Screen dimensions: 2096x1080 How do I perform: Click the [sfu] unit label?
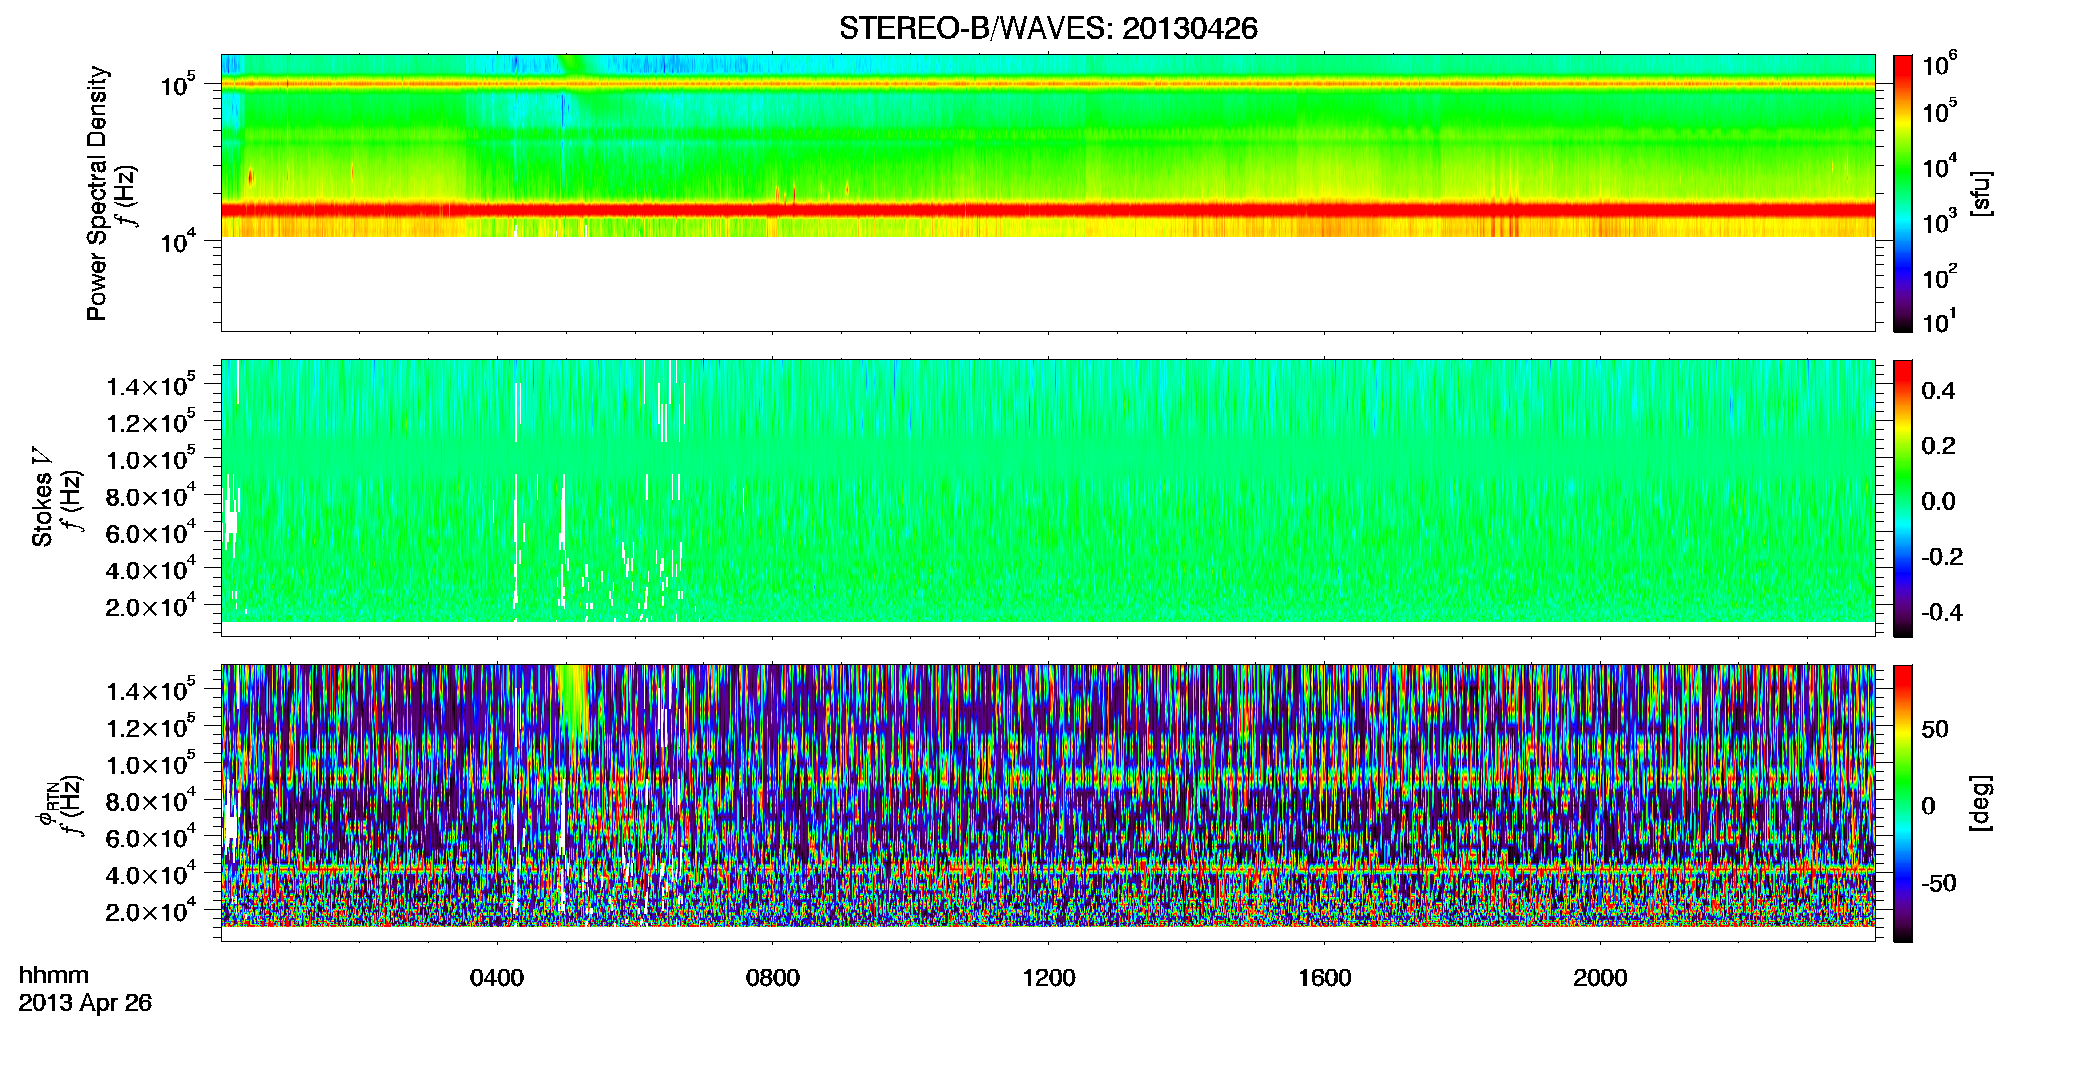click(1982, 193)
